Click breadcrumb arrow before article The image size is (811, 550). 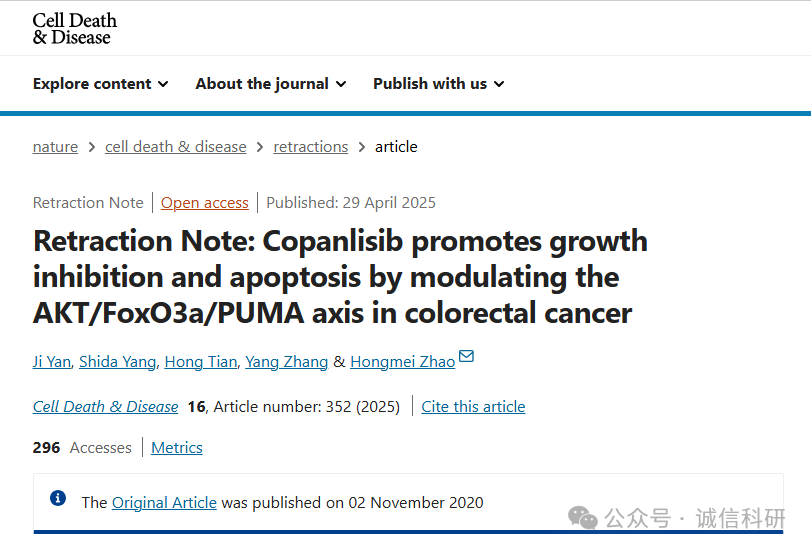coord(362,147)
